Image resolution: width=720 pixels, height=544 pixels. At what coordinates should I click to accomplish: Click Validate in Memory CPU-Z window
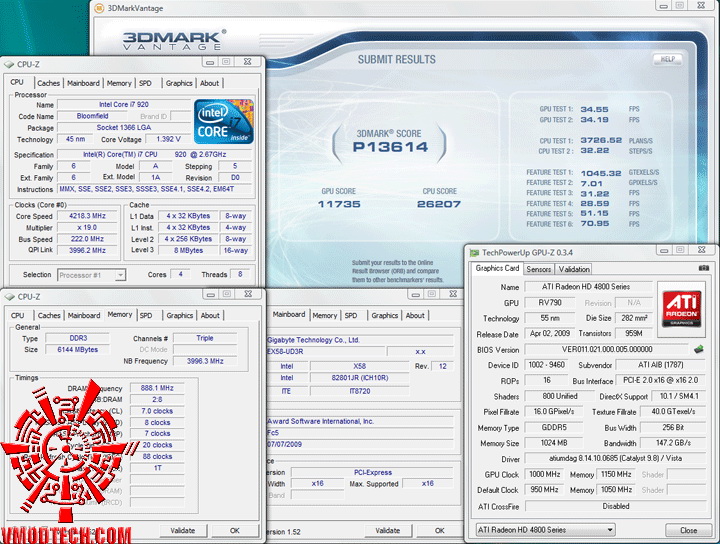183,530
